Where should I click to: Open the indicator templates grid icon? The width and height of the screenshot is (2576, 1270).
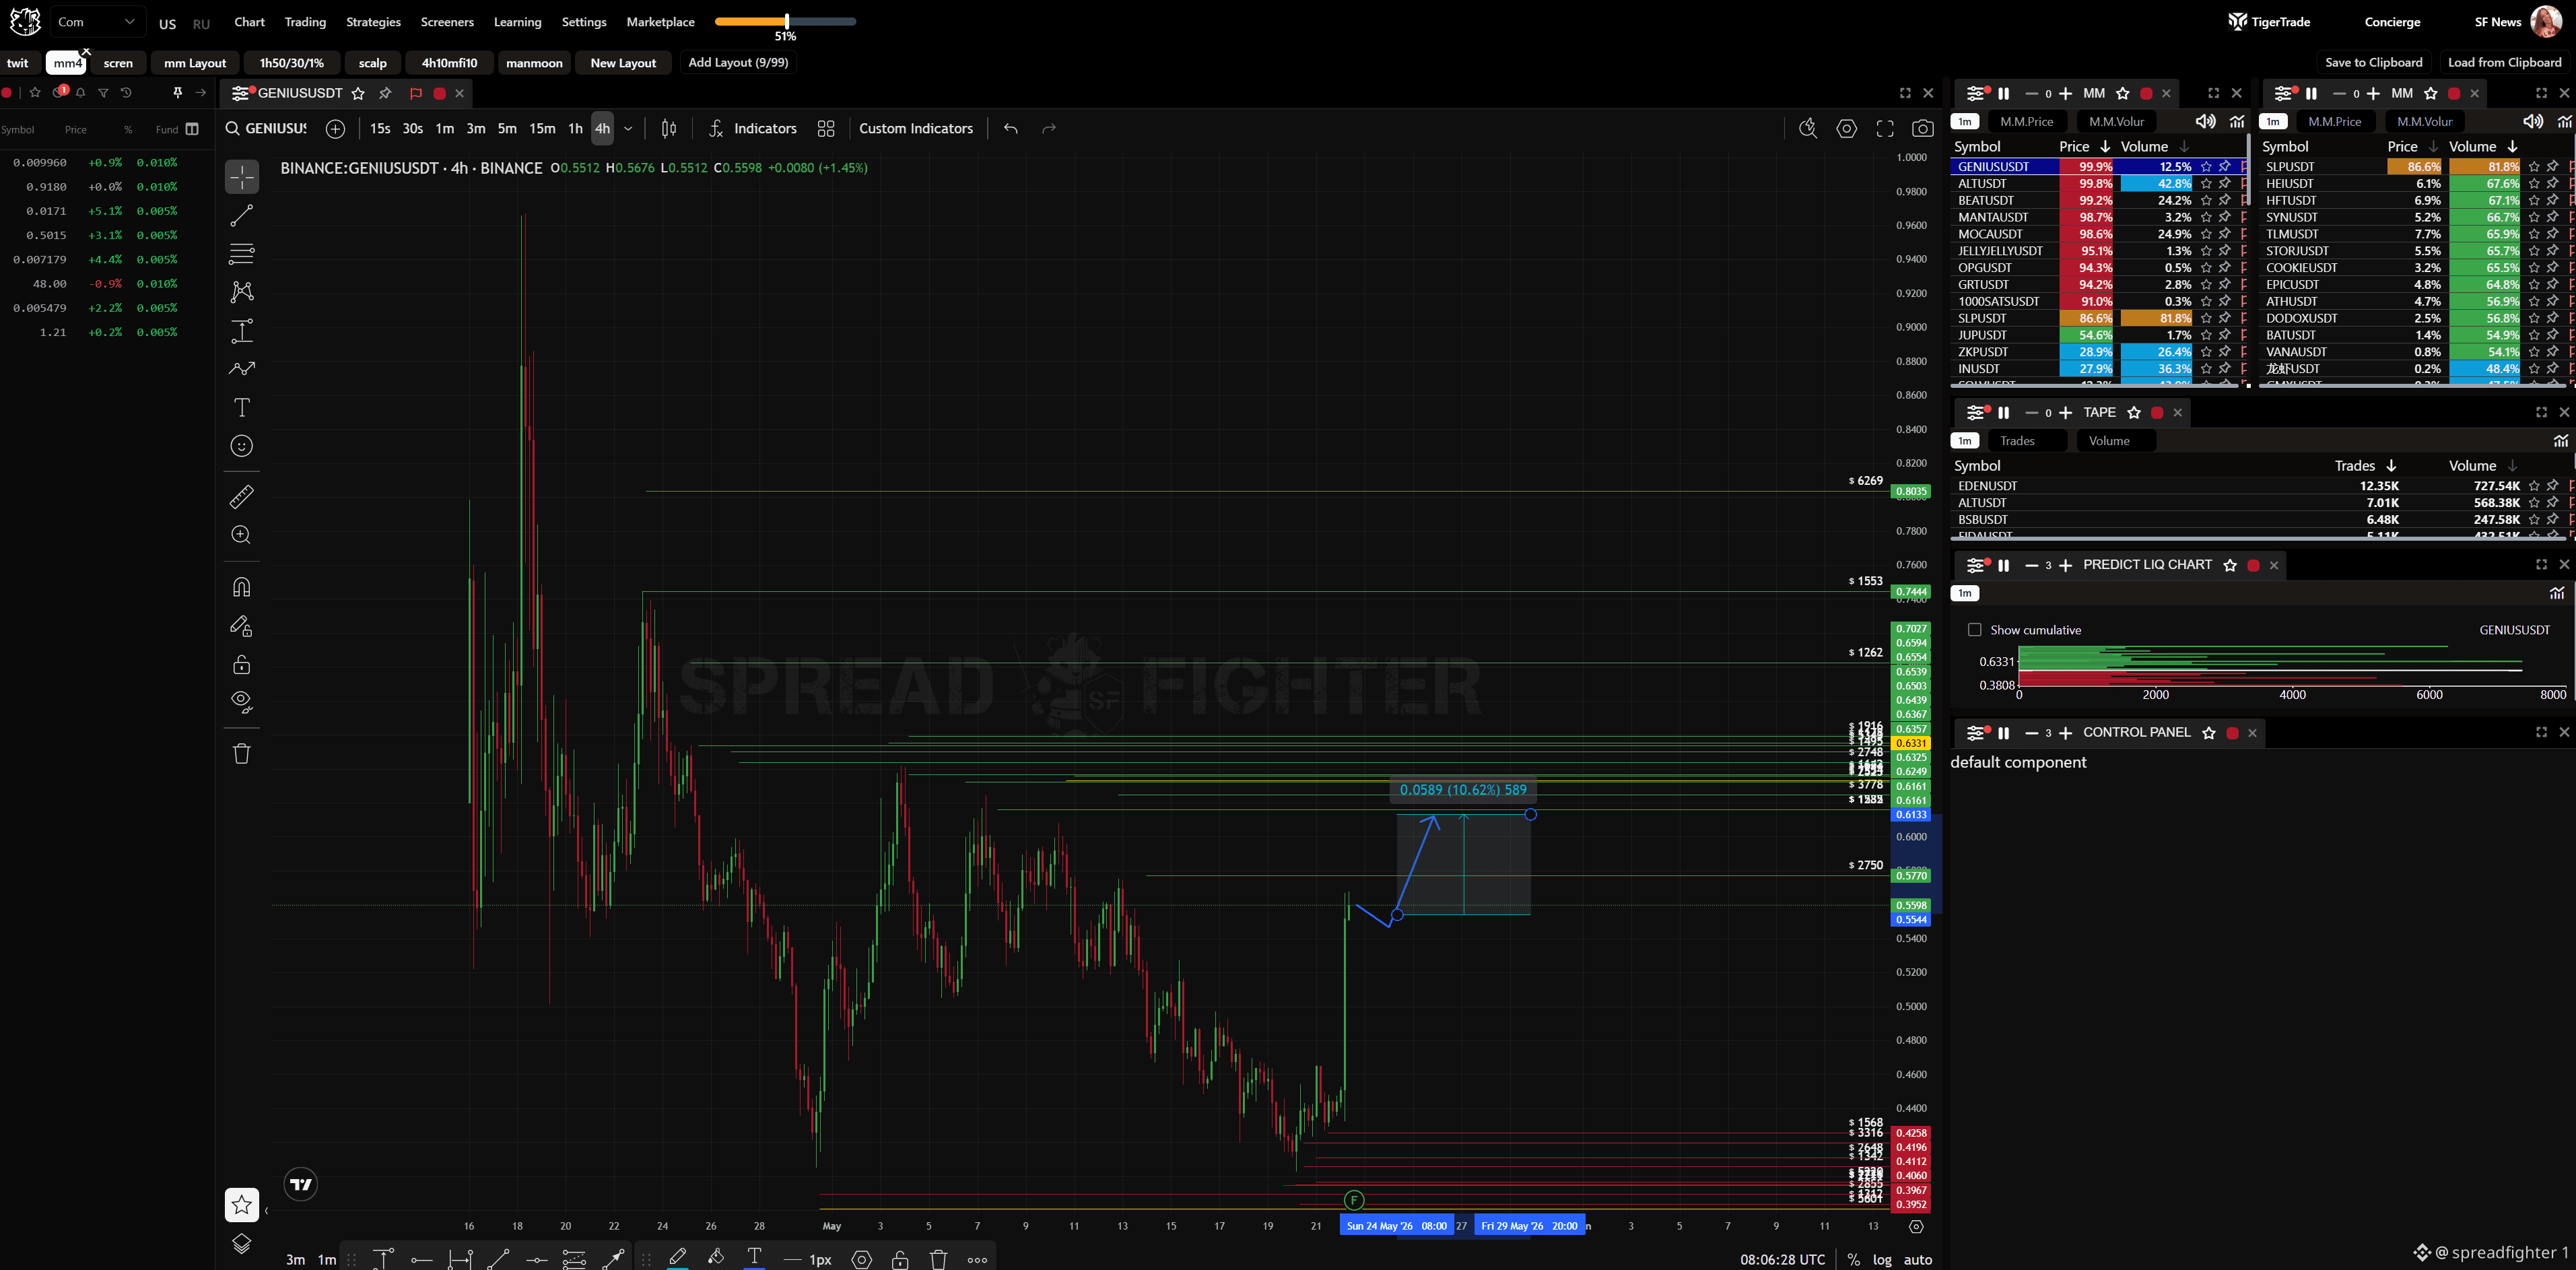[x=826, y=128]
